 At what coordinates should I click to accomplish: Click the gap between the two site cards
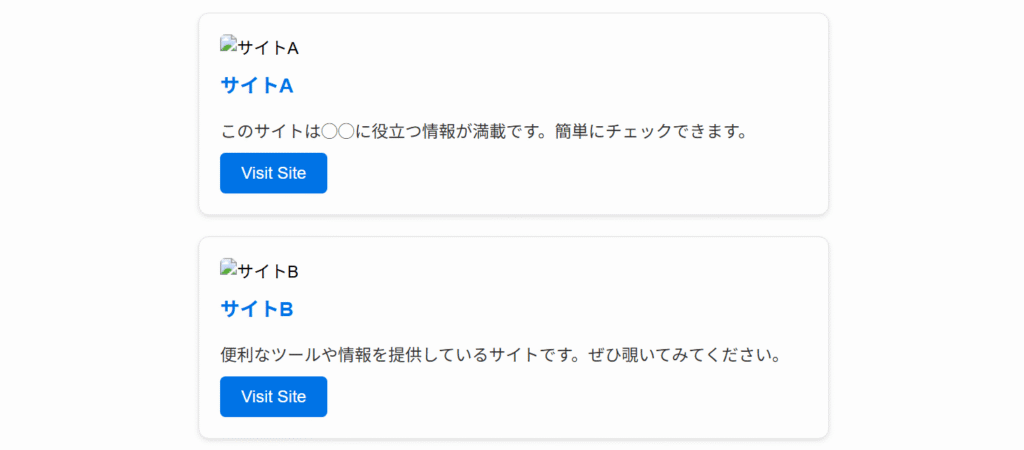click(513, 226)
